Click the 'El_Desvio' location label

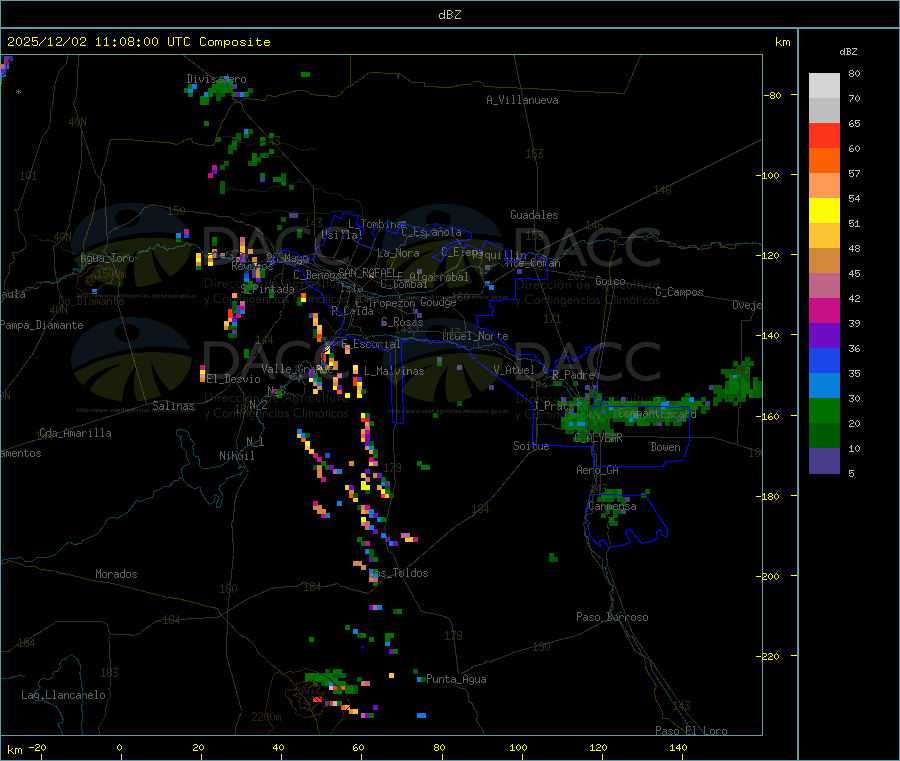point(234,379)
